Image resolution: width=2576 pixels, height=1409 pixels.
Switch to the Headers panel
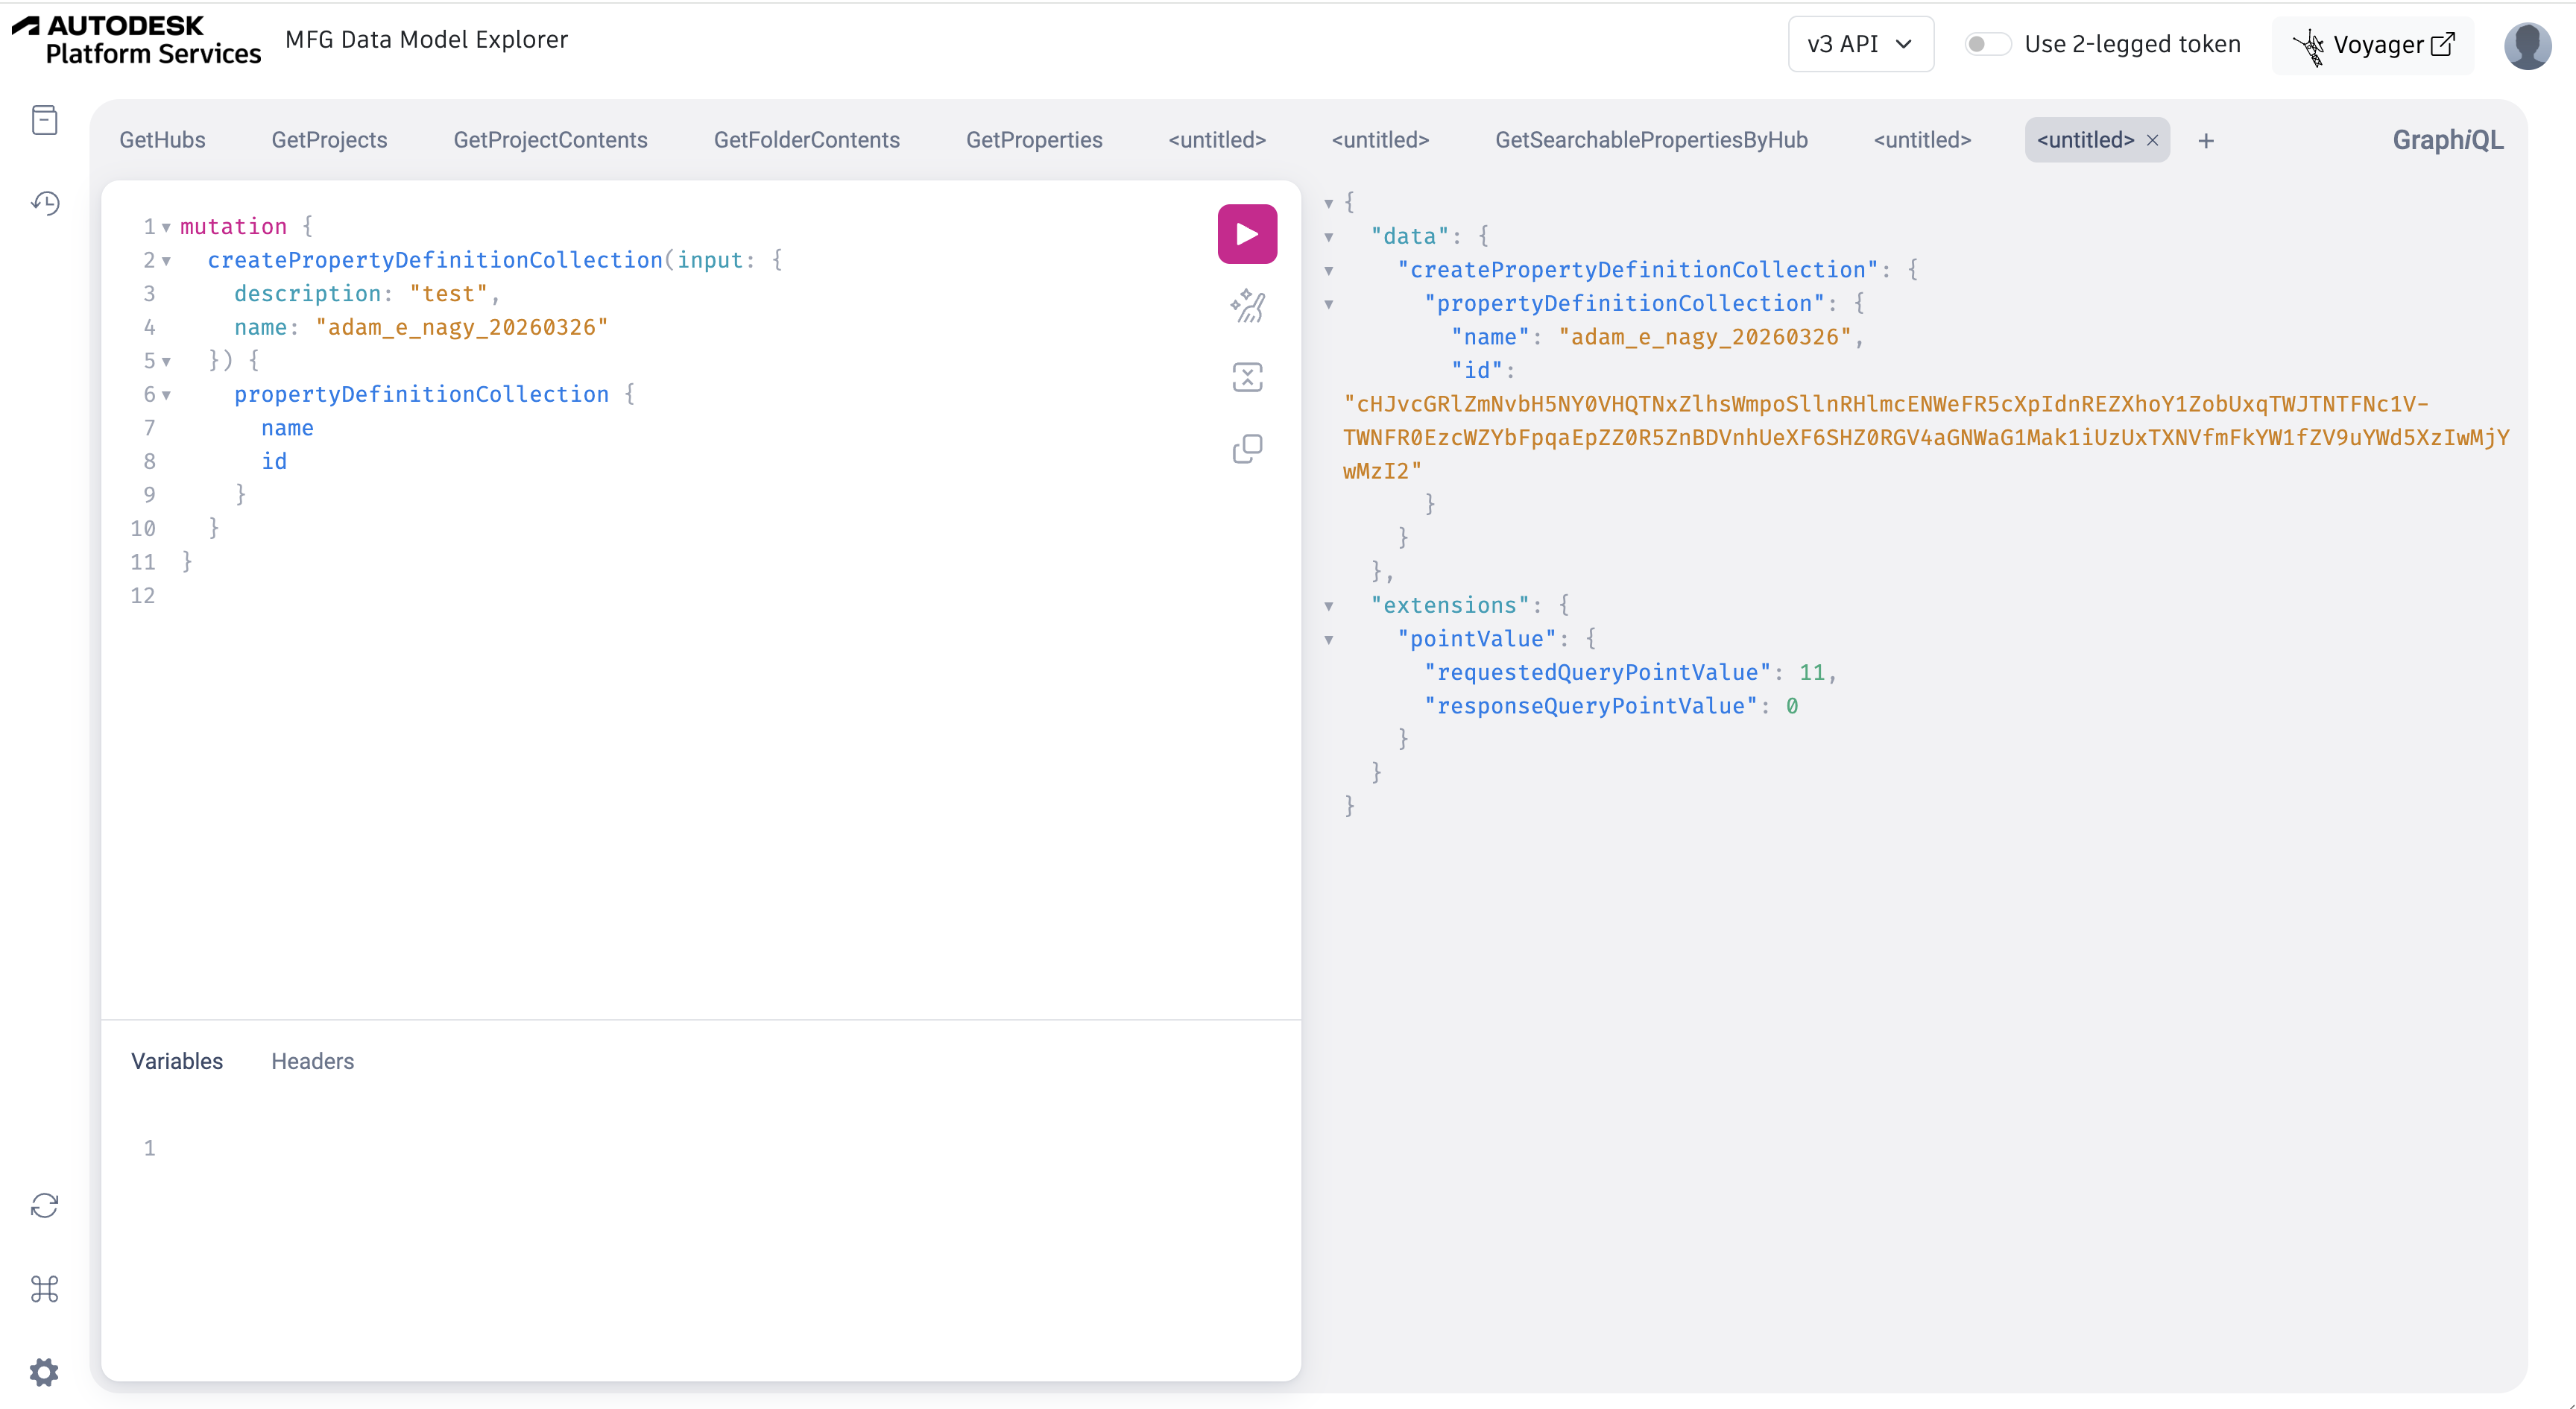point(313,1061)
